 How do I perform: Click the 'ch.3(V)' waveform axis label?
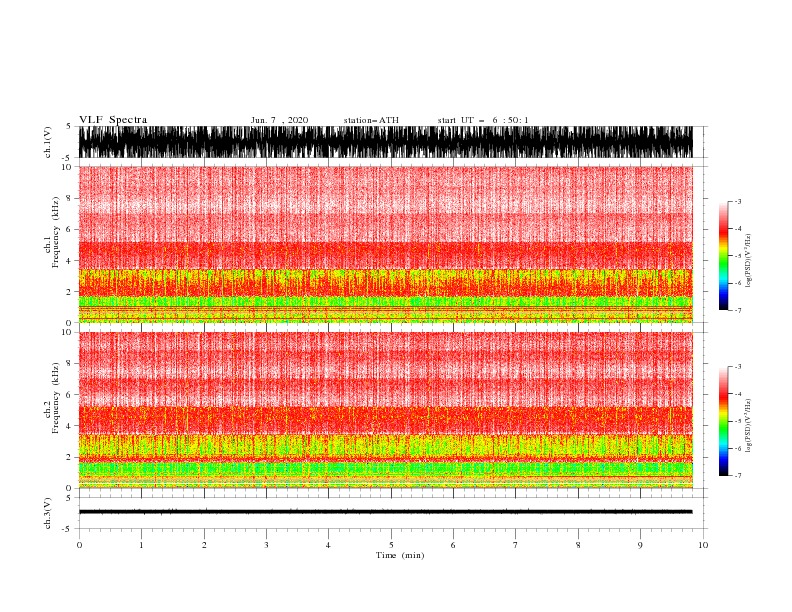48,513
